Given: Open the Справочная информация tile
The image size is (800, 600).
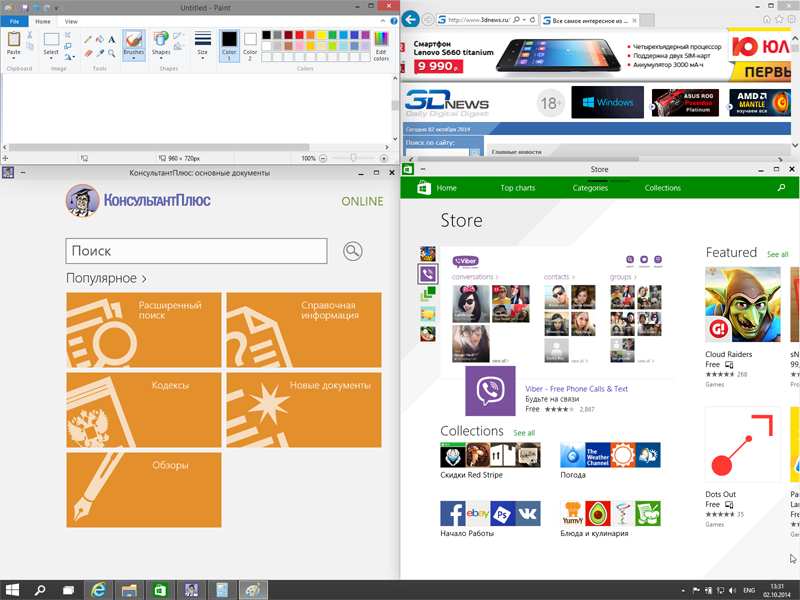Looking at the screenshot, I should tap(304, 330).
